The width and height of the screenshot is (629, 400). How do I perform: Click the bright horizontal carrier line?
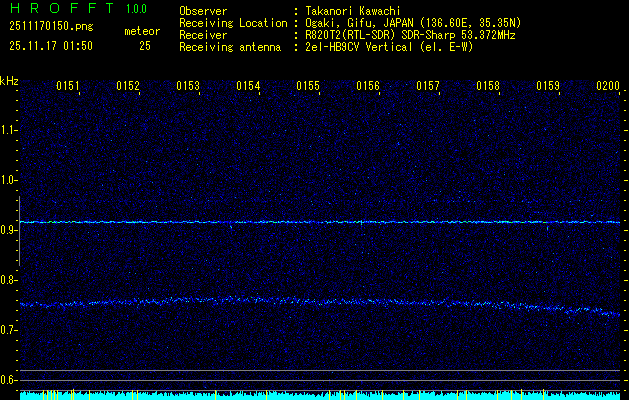320,222
